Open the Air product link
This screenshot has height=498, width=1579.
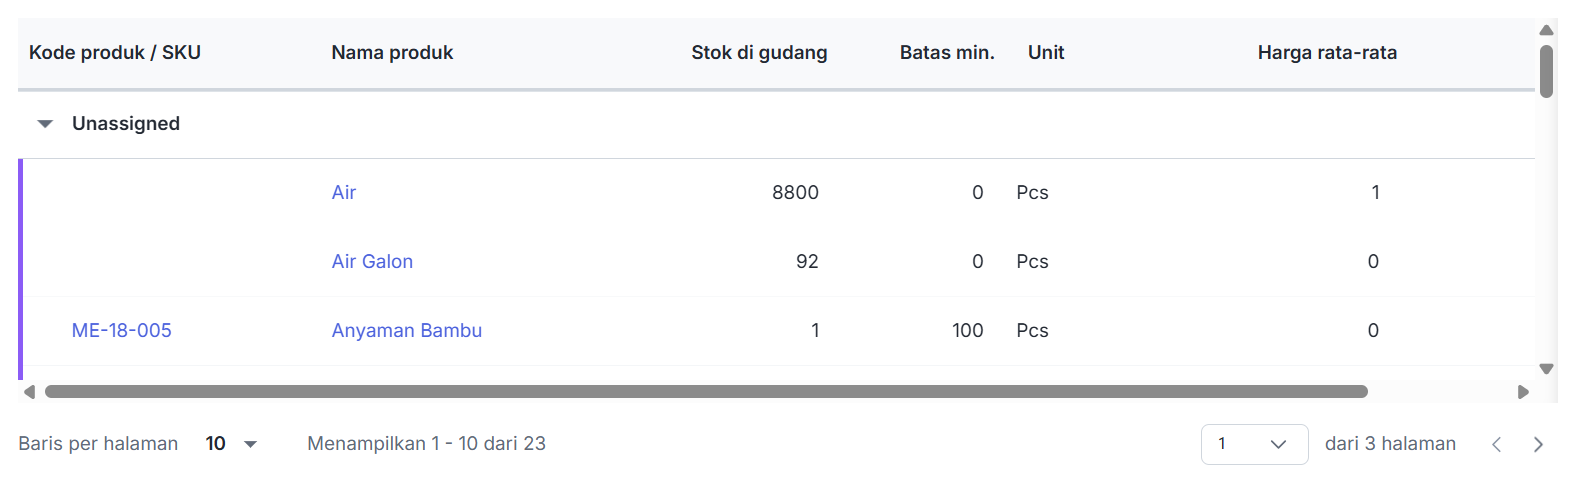coord(344,193)
